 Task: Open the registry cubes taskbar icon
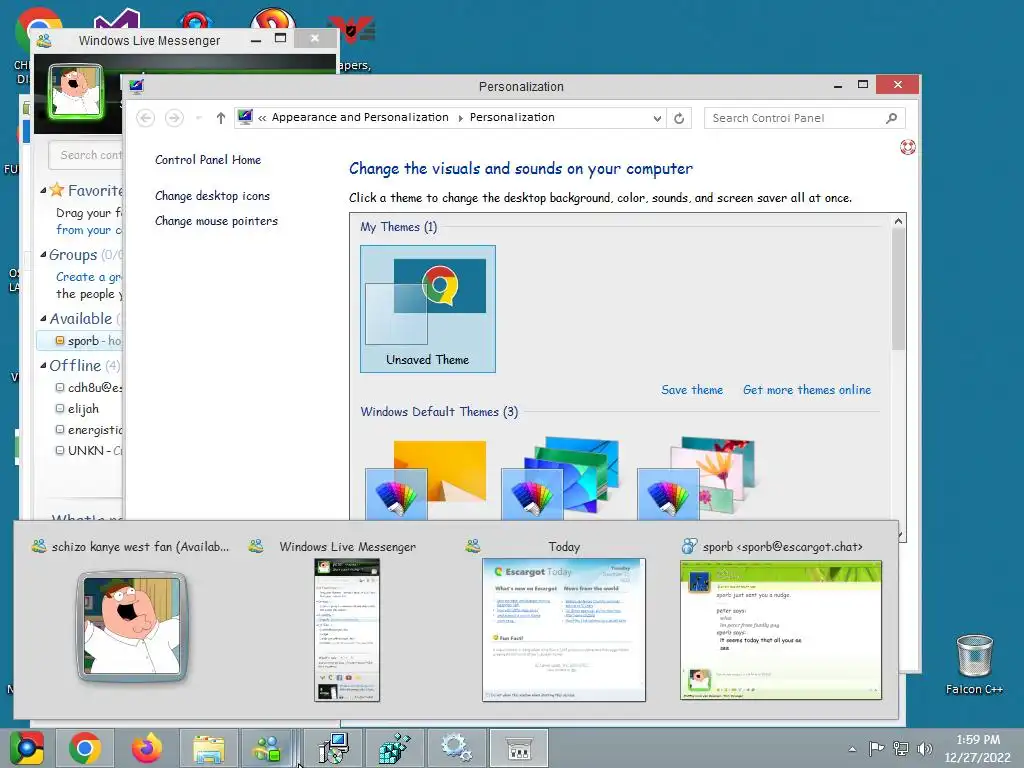[x=394, y=748]
